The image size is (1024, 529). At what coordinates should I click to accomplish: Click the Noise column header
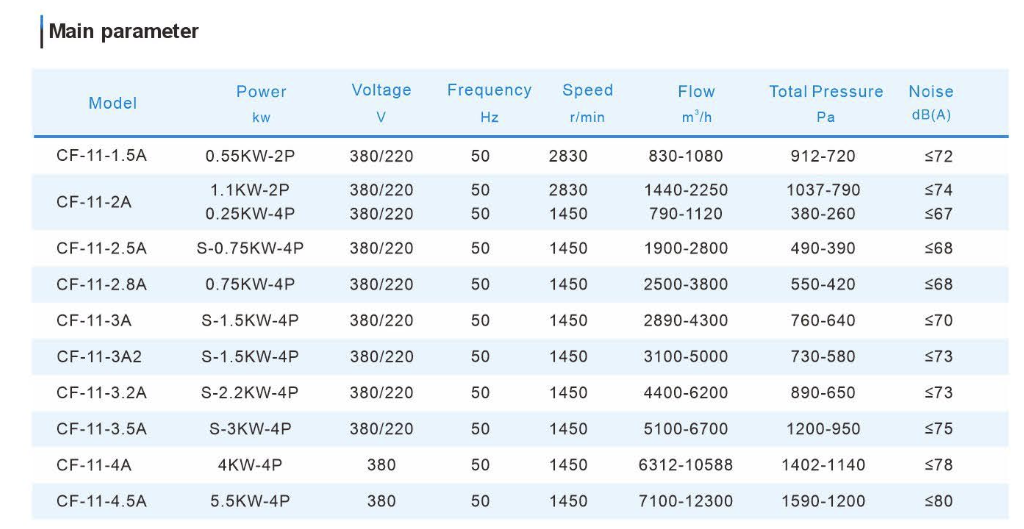click(x=930, y=92)
